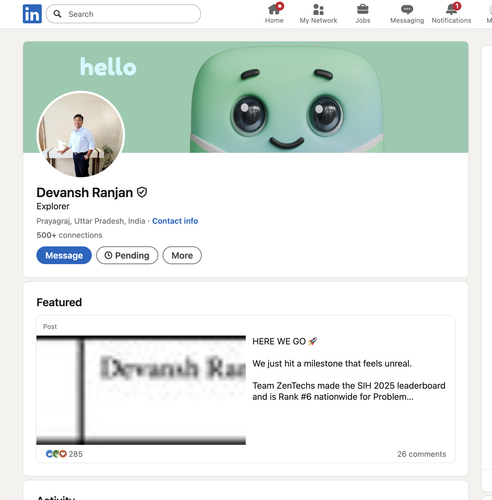Open the Notifications tab
The image size is (492, 500).
[451, 14]
